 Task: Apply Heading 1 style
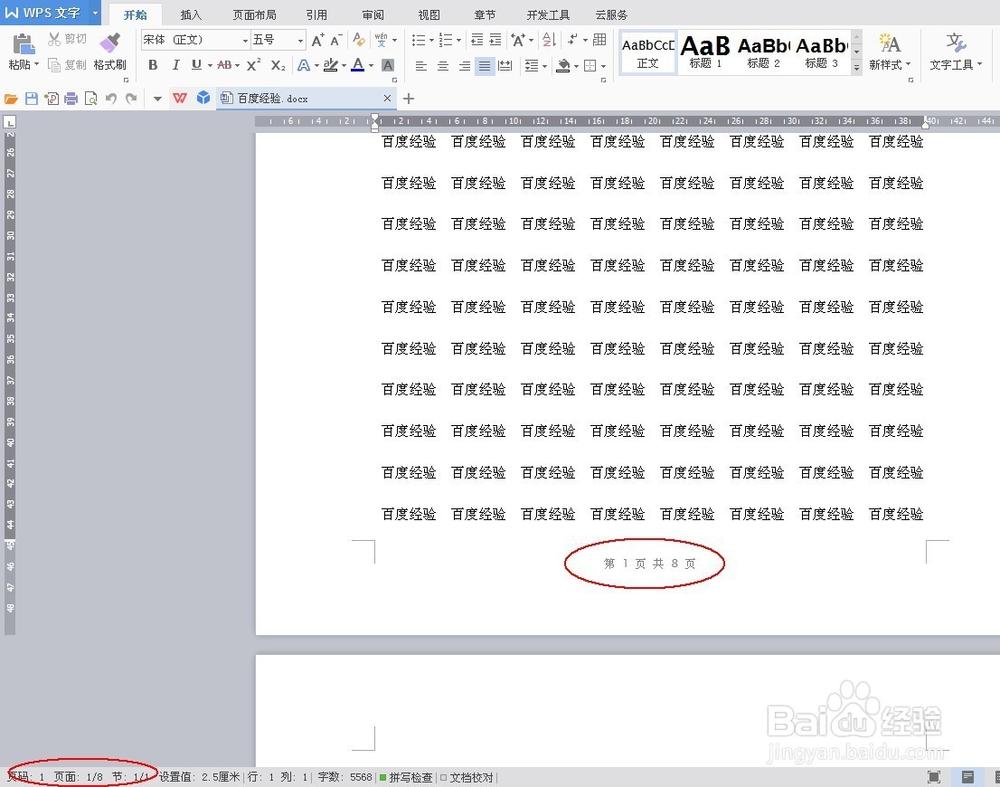705,52
